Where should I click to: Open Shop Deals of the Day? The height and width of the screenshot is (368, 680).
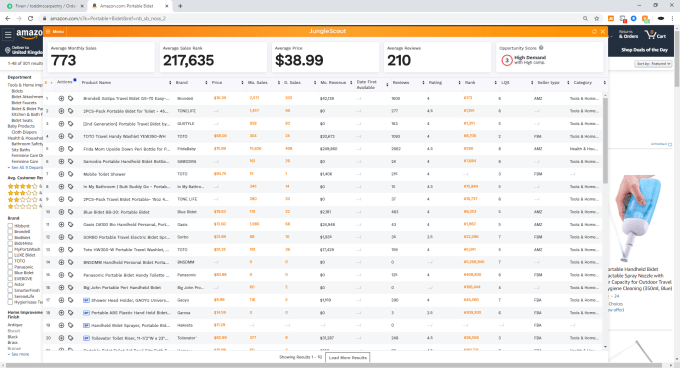(644, 50)
